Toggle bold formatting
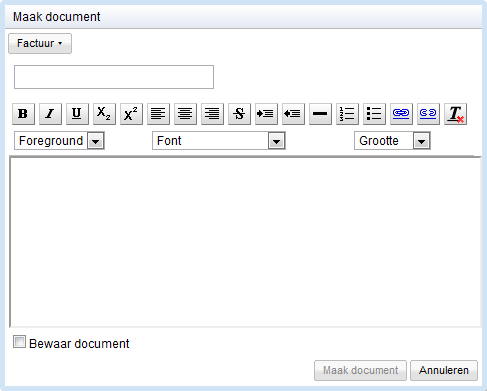487x391 pixels. (x=23, y=114)
